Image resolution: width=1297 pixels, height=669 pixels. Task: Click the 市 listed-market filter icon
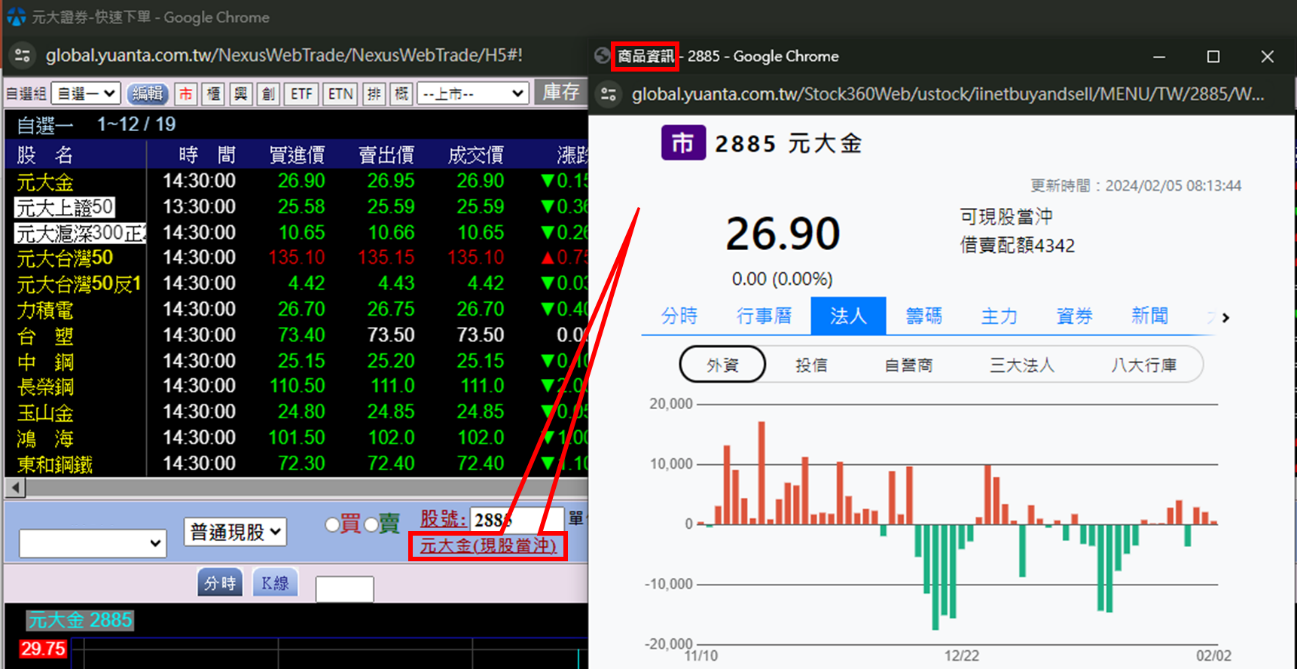(x=185, y=94)
